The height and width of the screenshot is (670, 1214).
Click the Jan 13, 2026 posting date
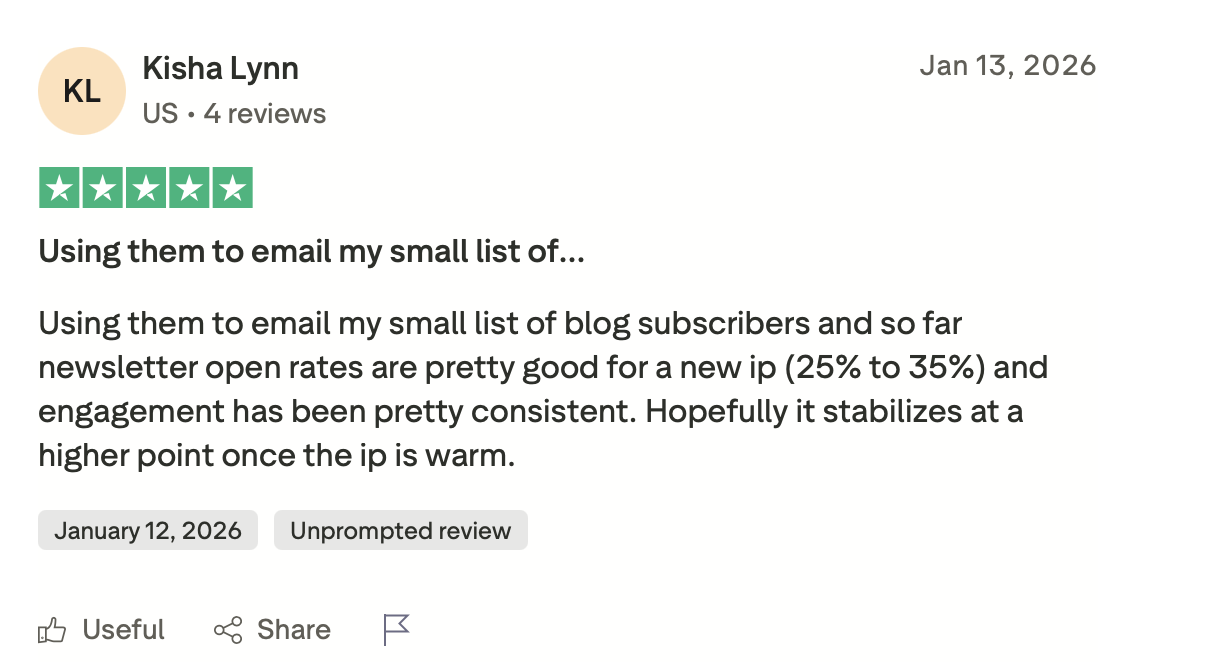(1008, 64)
